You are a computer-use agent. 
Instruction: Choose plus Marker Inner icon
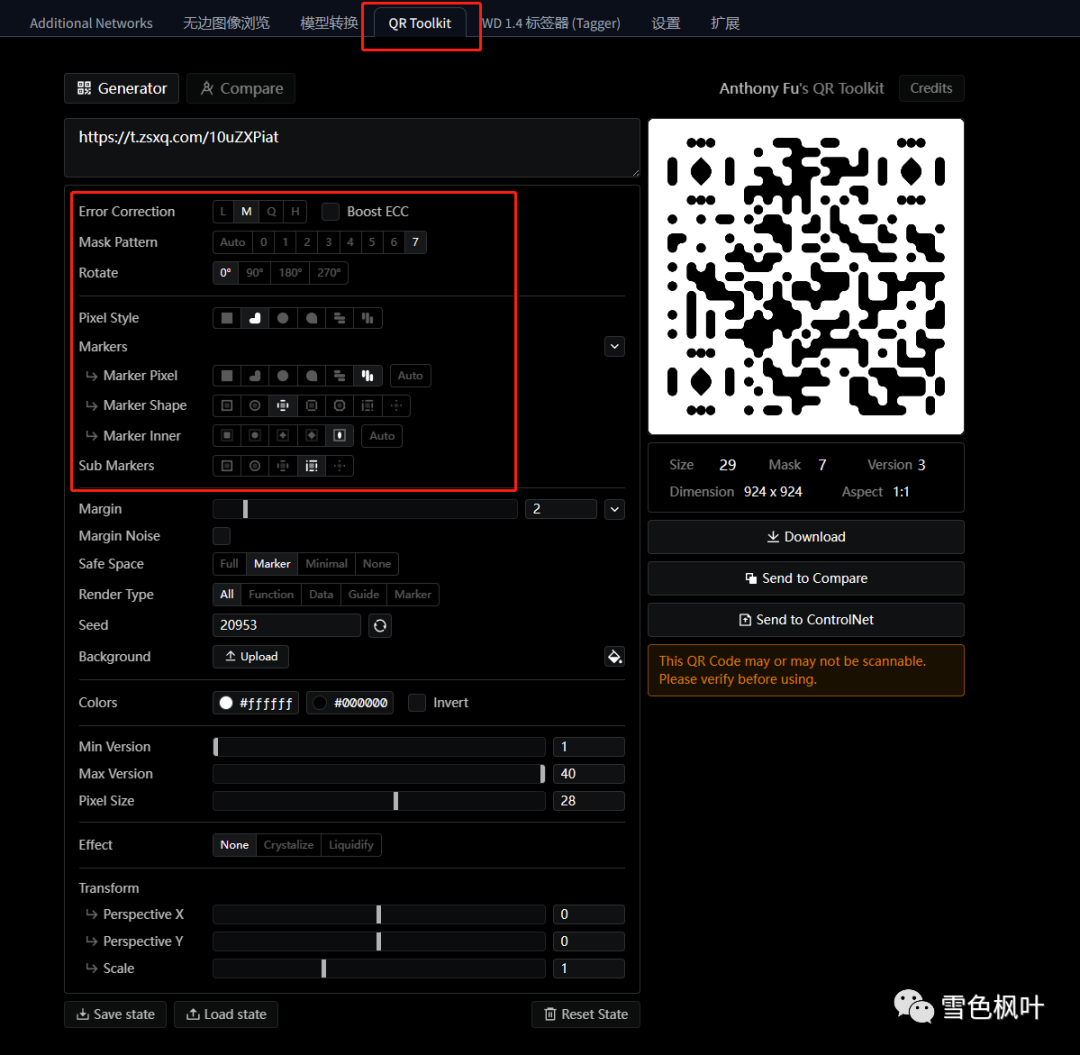pyautogui.click(x=283, y=436)
